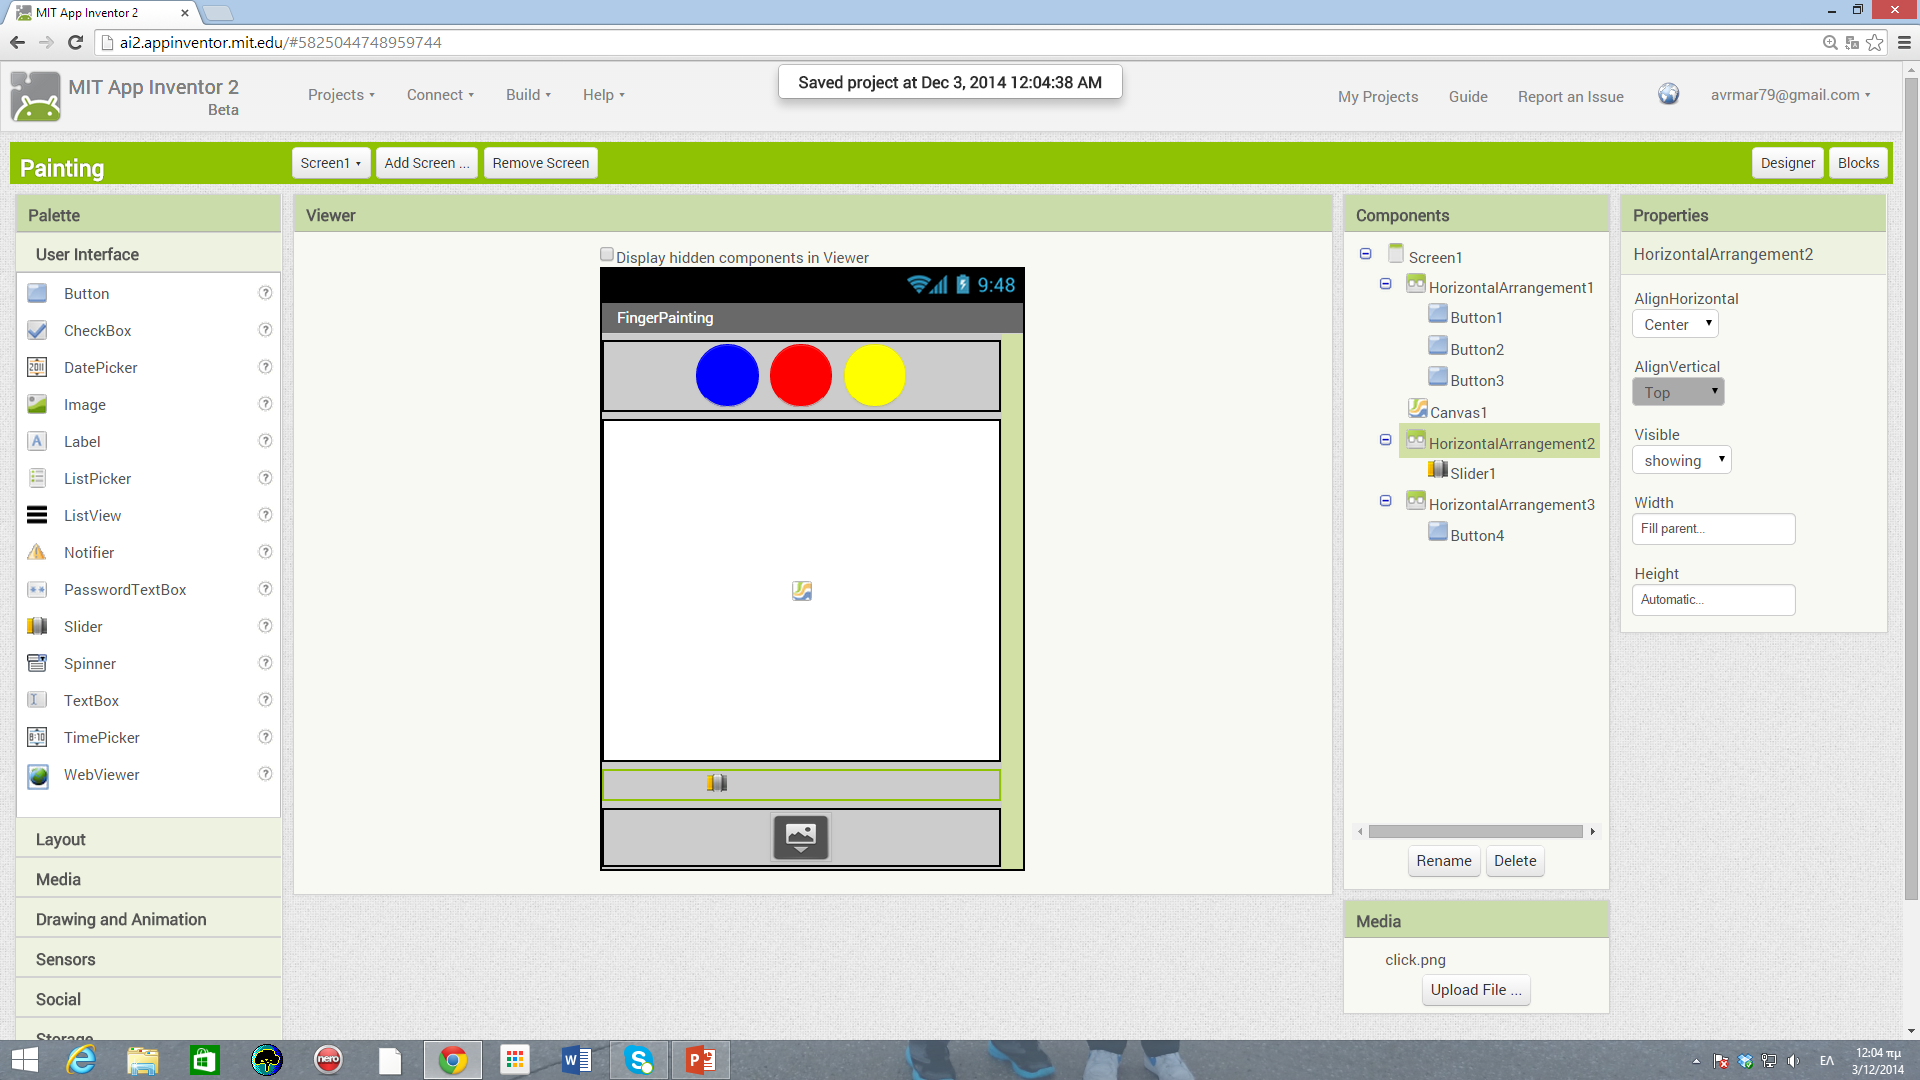Open help for the Button component

(x=265, y=293)
